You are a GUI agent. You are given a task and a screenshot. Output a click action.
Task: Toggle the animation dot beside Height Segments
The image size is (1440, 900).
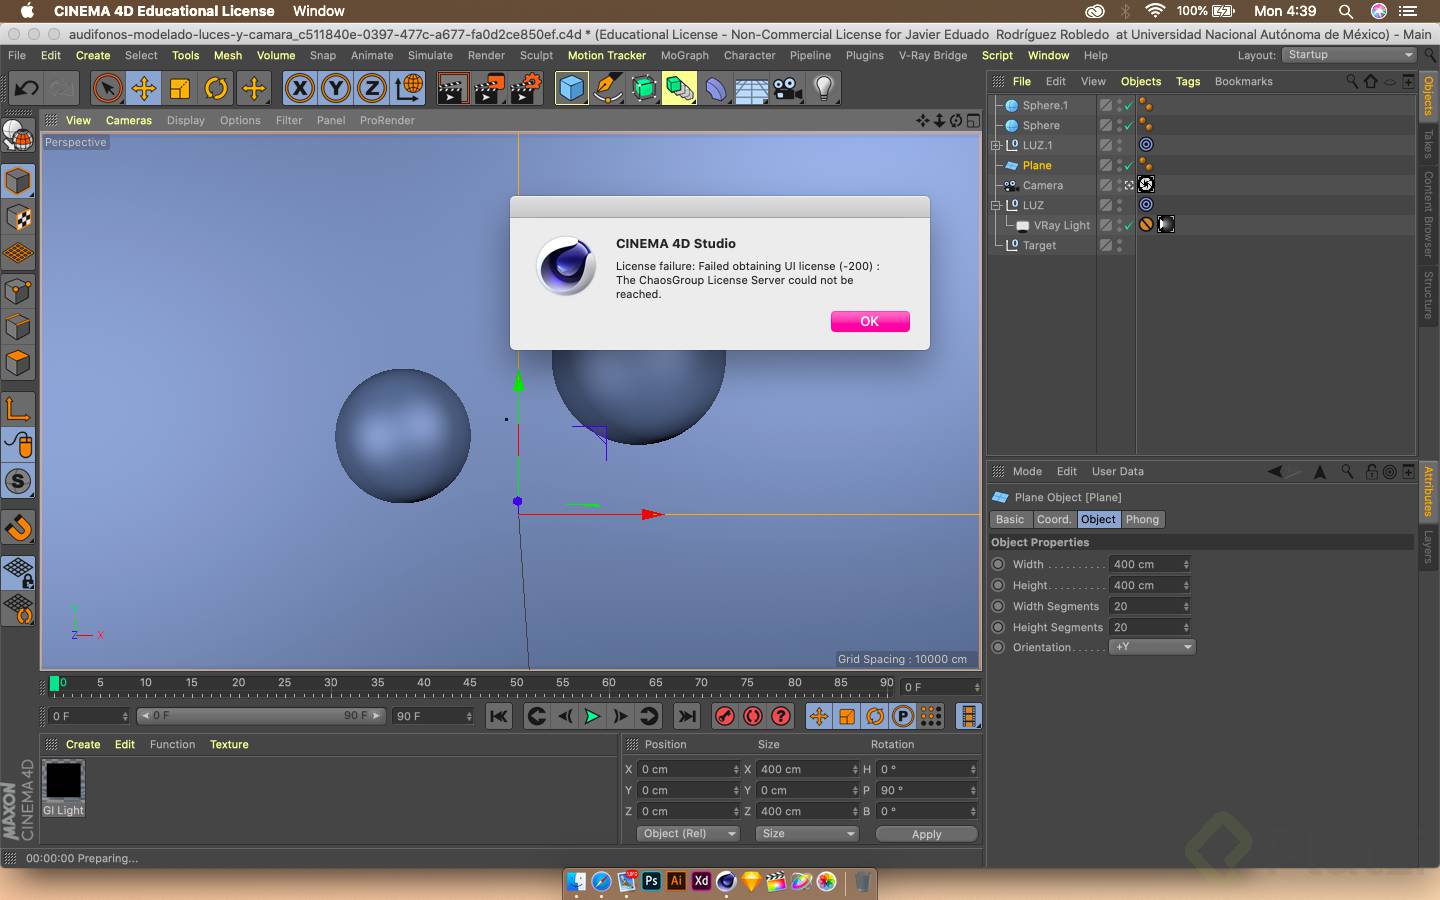998,627
